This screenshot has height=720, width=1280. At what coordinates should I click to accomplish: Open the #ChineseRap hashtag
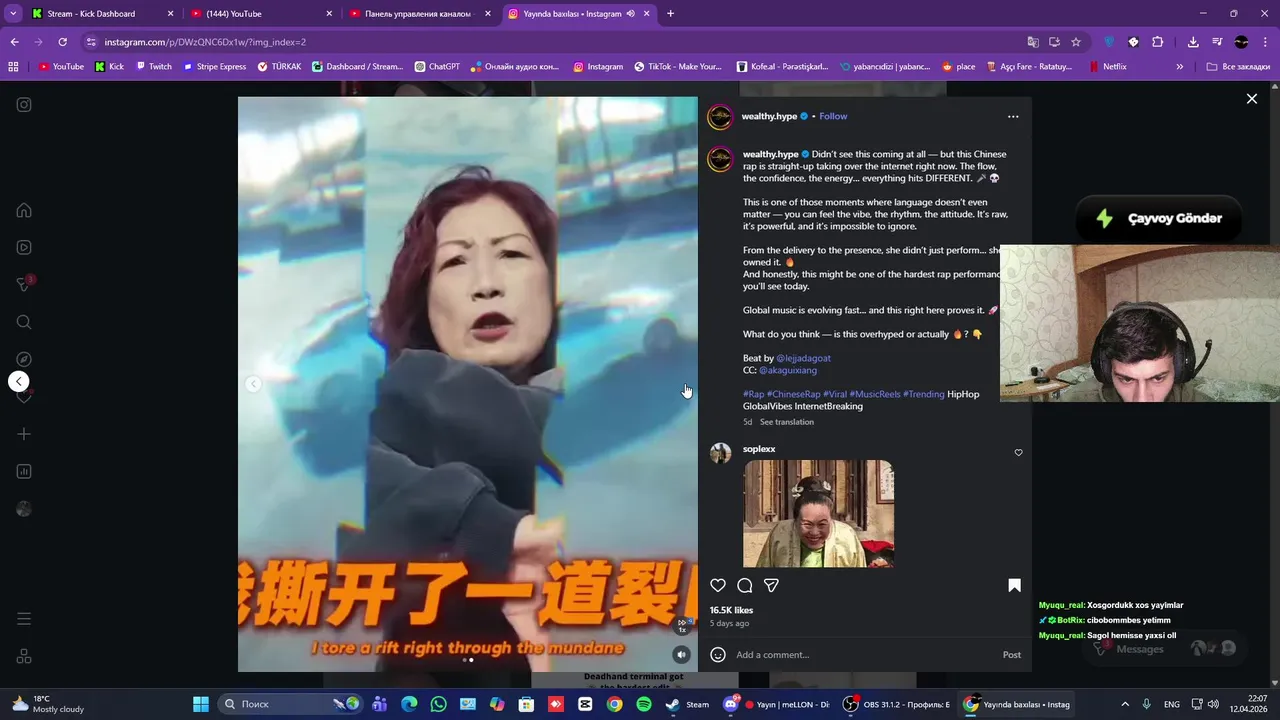[793, 394]
